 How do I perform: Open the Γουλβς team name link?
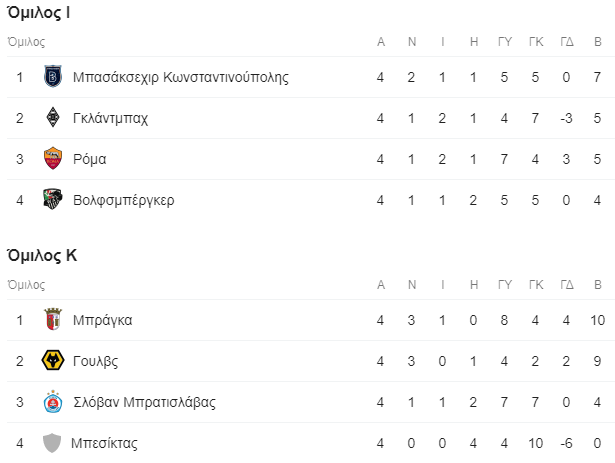pos(95,361)
